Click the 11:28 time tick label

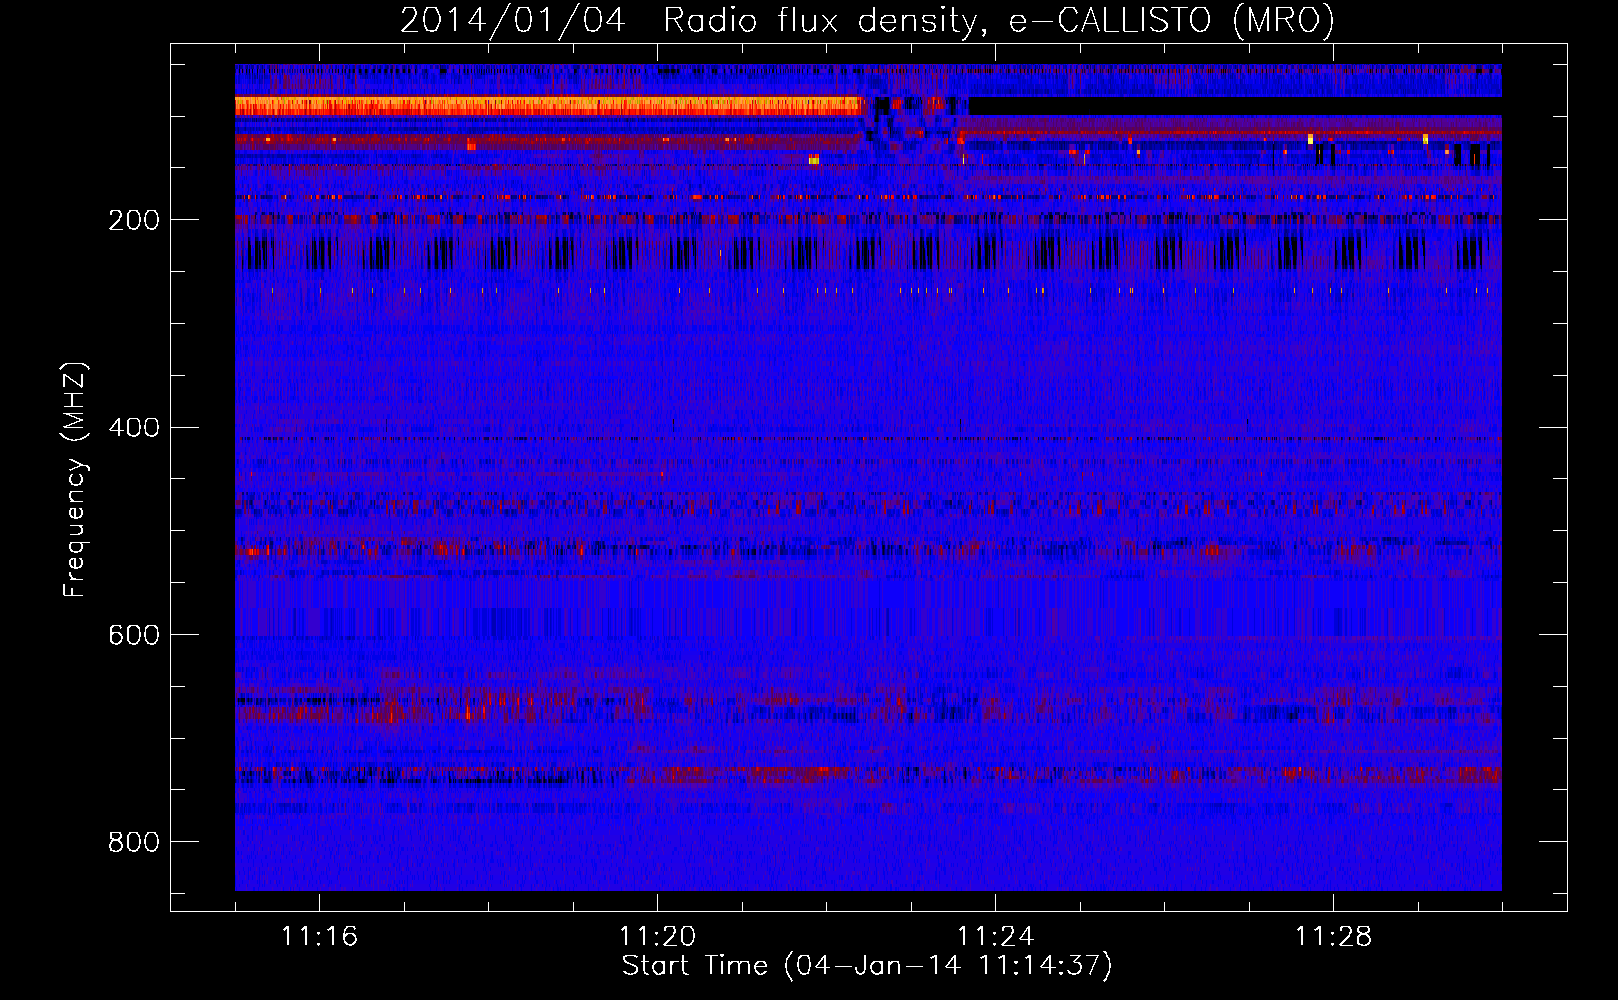coord(1333,936)
